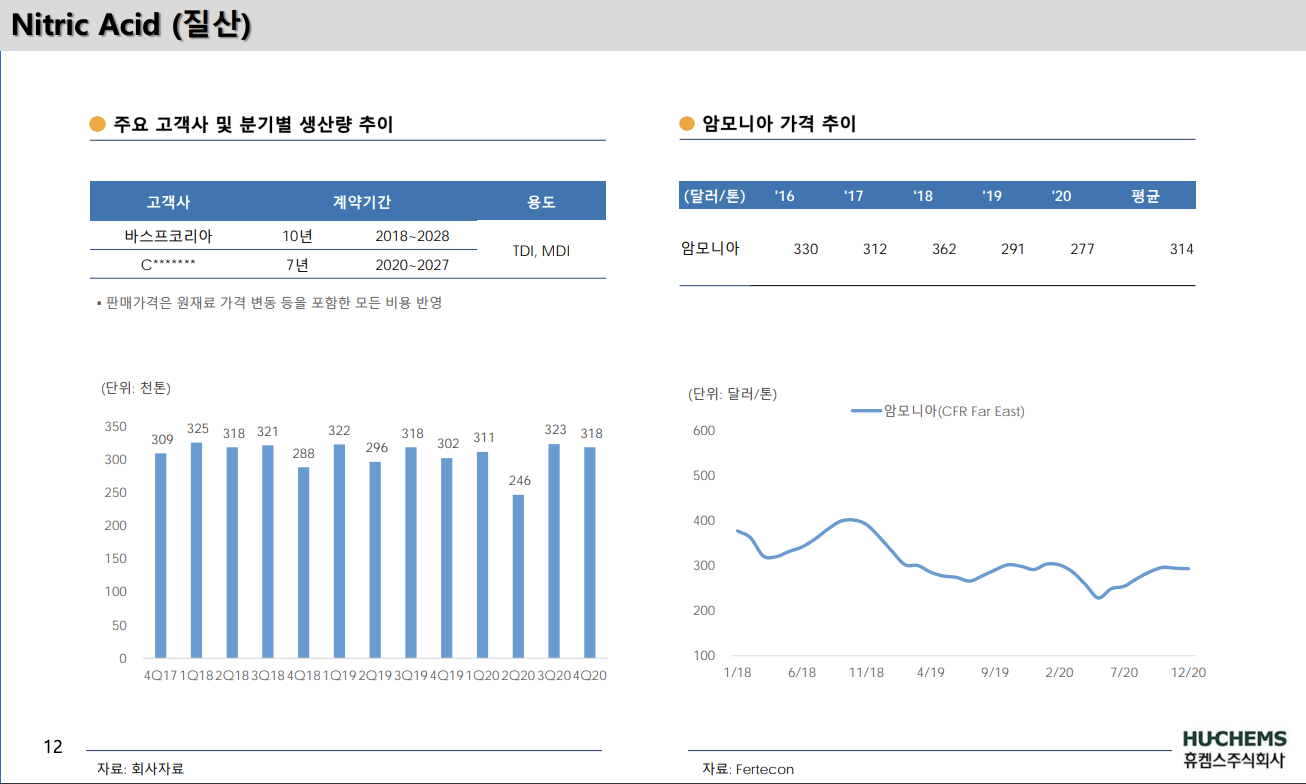Viewport: 1306px width, 784px height.
Task: Select the bar value label 323
Action: pyautogui.click(x=555, y=430)
